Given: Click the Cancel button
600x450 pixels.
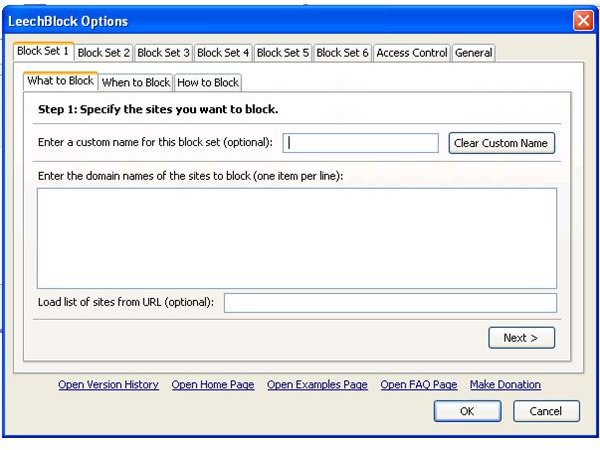Looking at the screenshot, I should [546, 411].
